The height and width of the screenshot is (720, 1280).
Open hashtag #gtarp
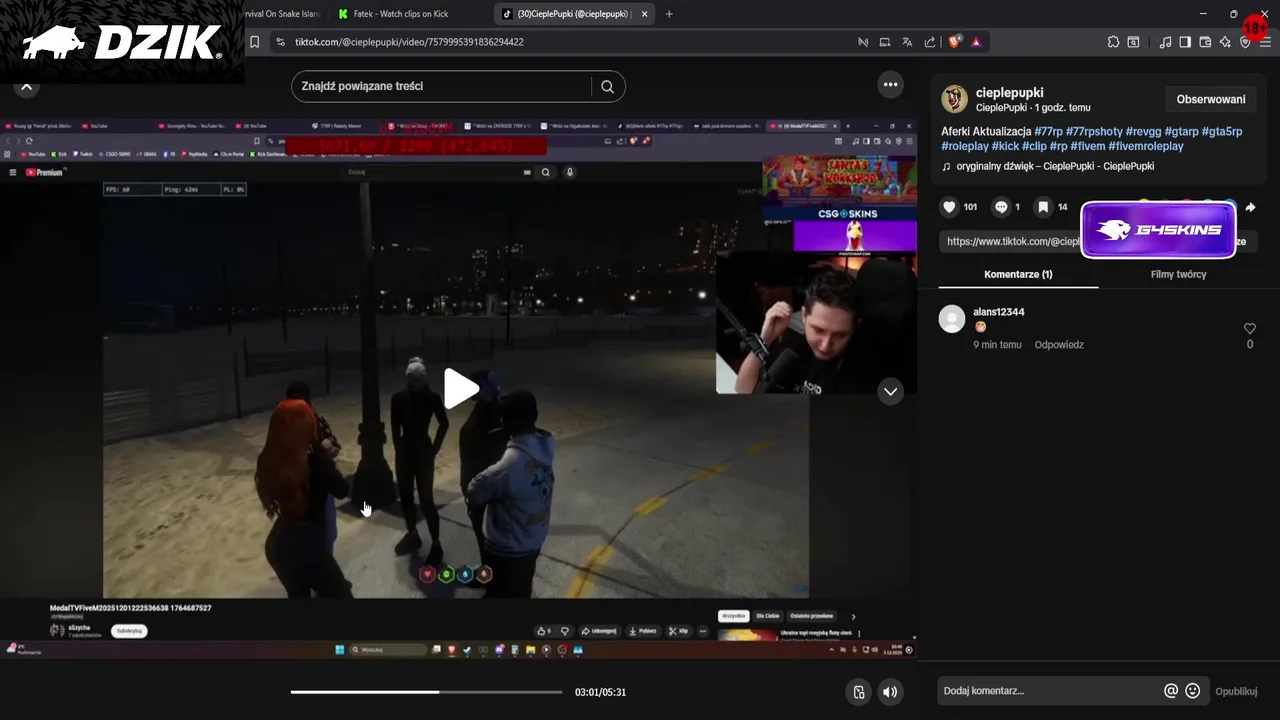(x=1181, y=132)
